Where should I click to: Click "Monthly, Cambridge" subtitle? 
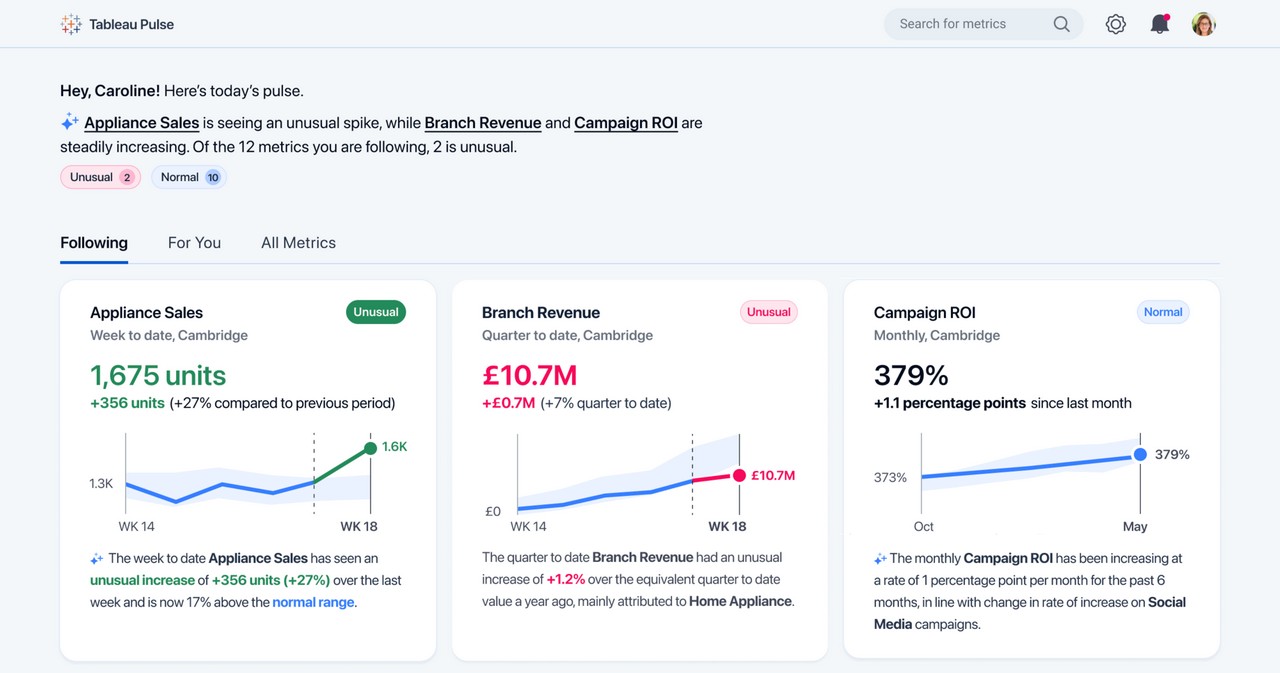tap(937, 336)
